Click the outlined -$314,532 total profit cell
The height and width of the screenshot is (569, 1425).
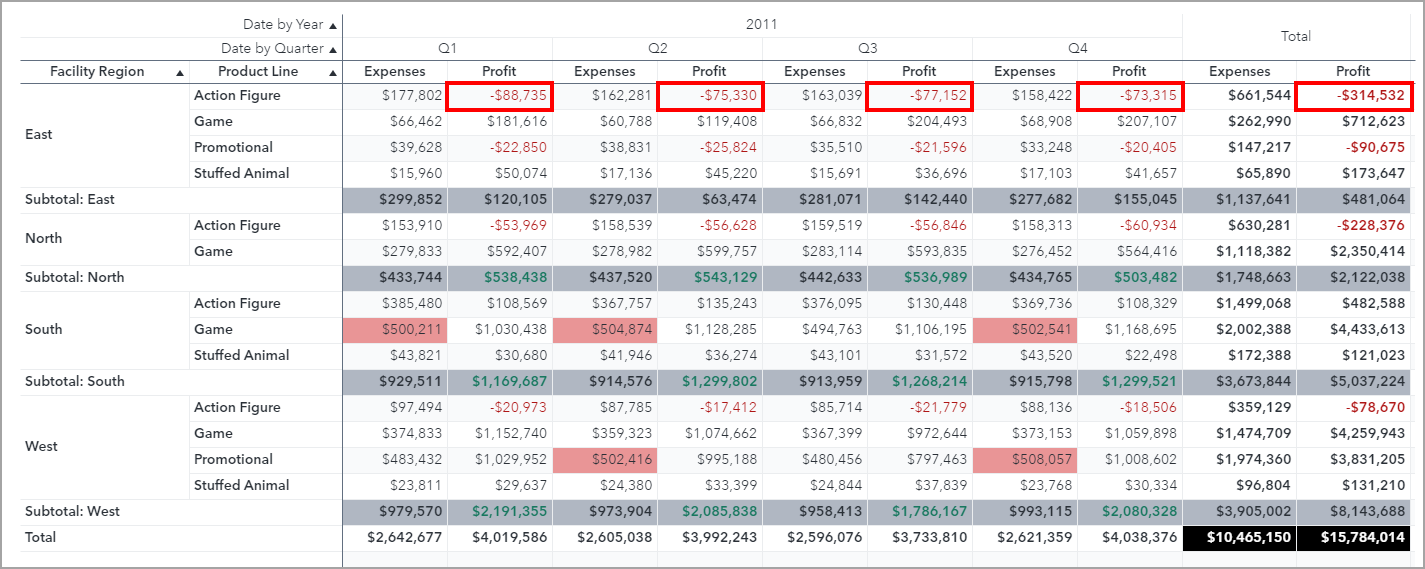pyautogui.click(x=1352, y=96)
